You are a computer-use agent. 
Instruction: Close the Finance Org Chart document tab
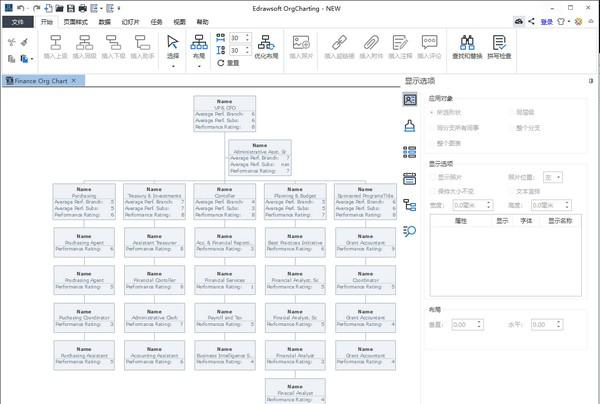click(74, 81)
